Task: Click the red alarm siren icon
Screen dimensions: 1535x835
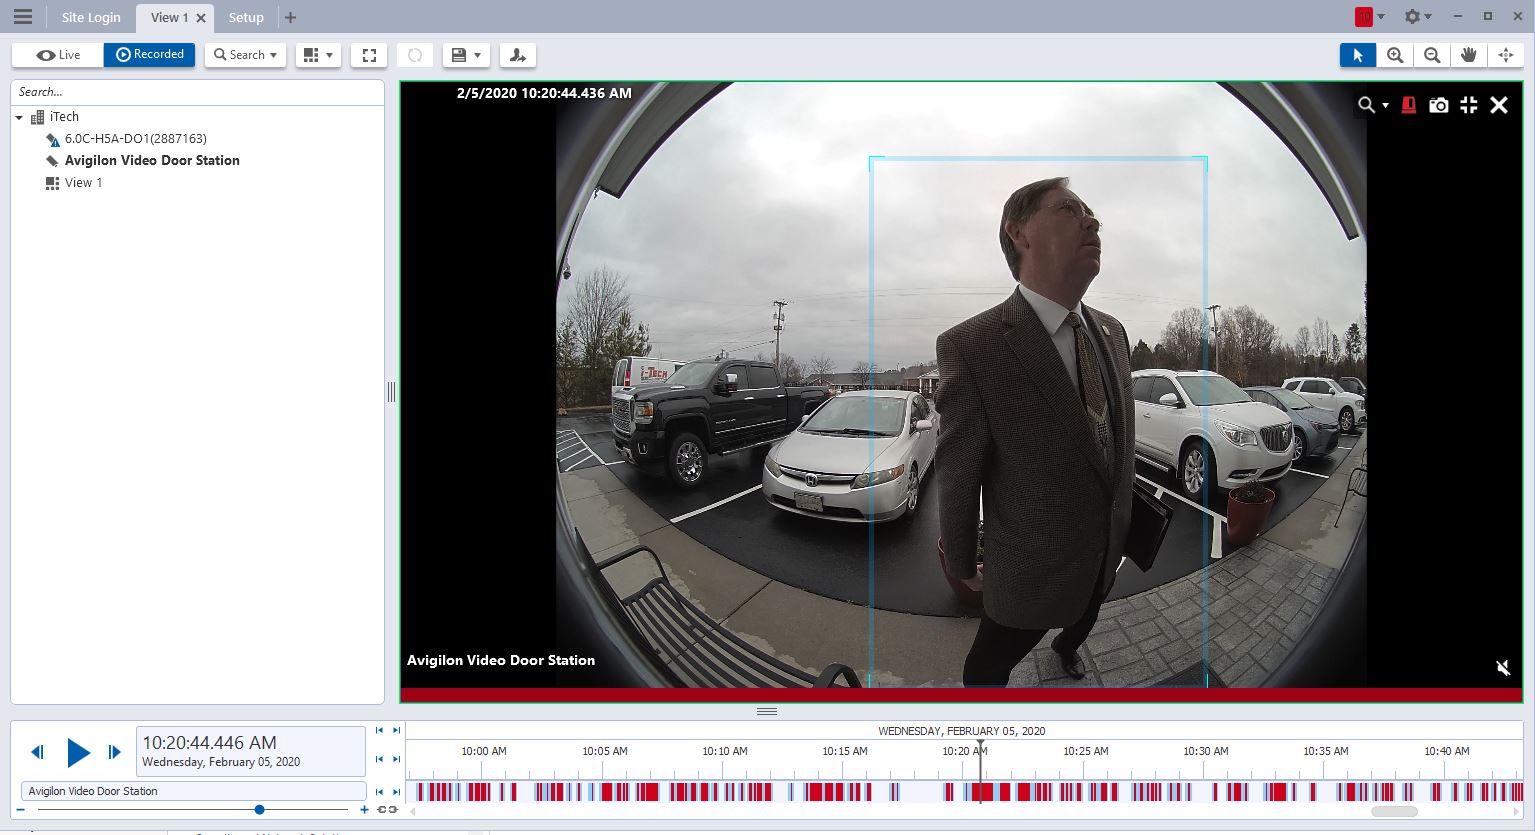Action: pyautogui.click(x=1408, y=105)
